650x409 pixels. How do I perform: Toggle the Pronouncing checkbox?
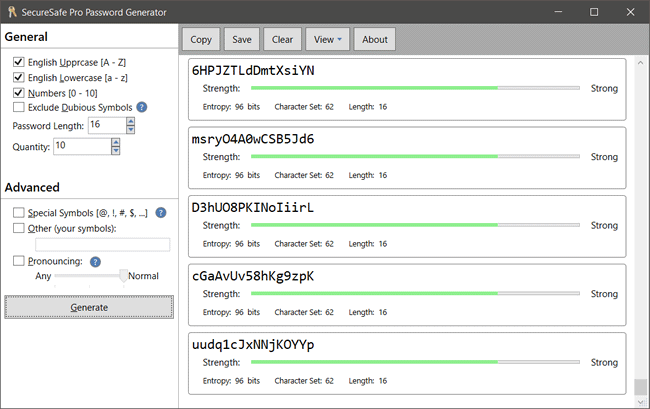[19, 261]
